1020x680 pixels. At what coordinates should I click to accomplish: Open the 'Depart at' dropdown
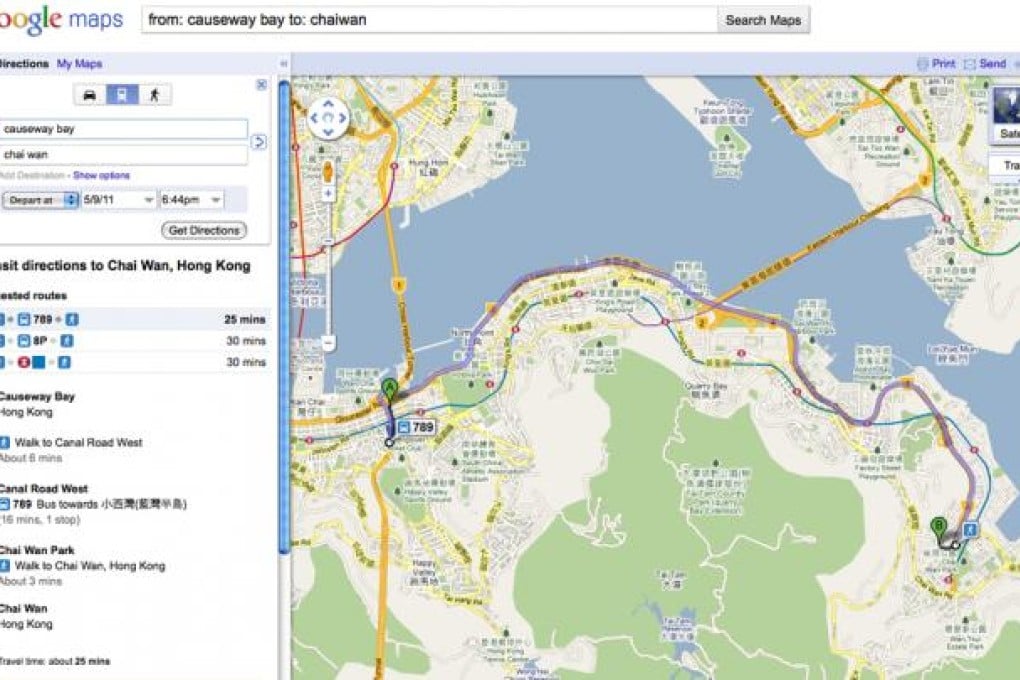[40, 200]
